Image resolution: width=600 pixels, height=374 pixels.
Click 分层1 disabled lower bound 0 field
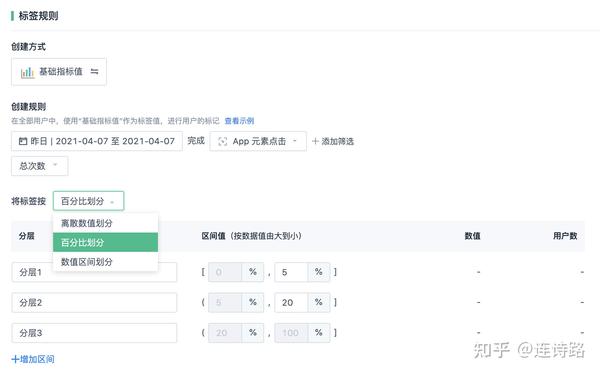[x=225, y=272]
